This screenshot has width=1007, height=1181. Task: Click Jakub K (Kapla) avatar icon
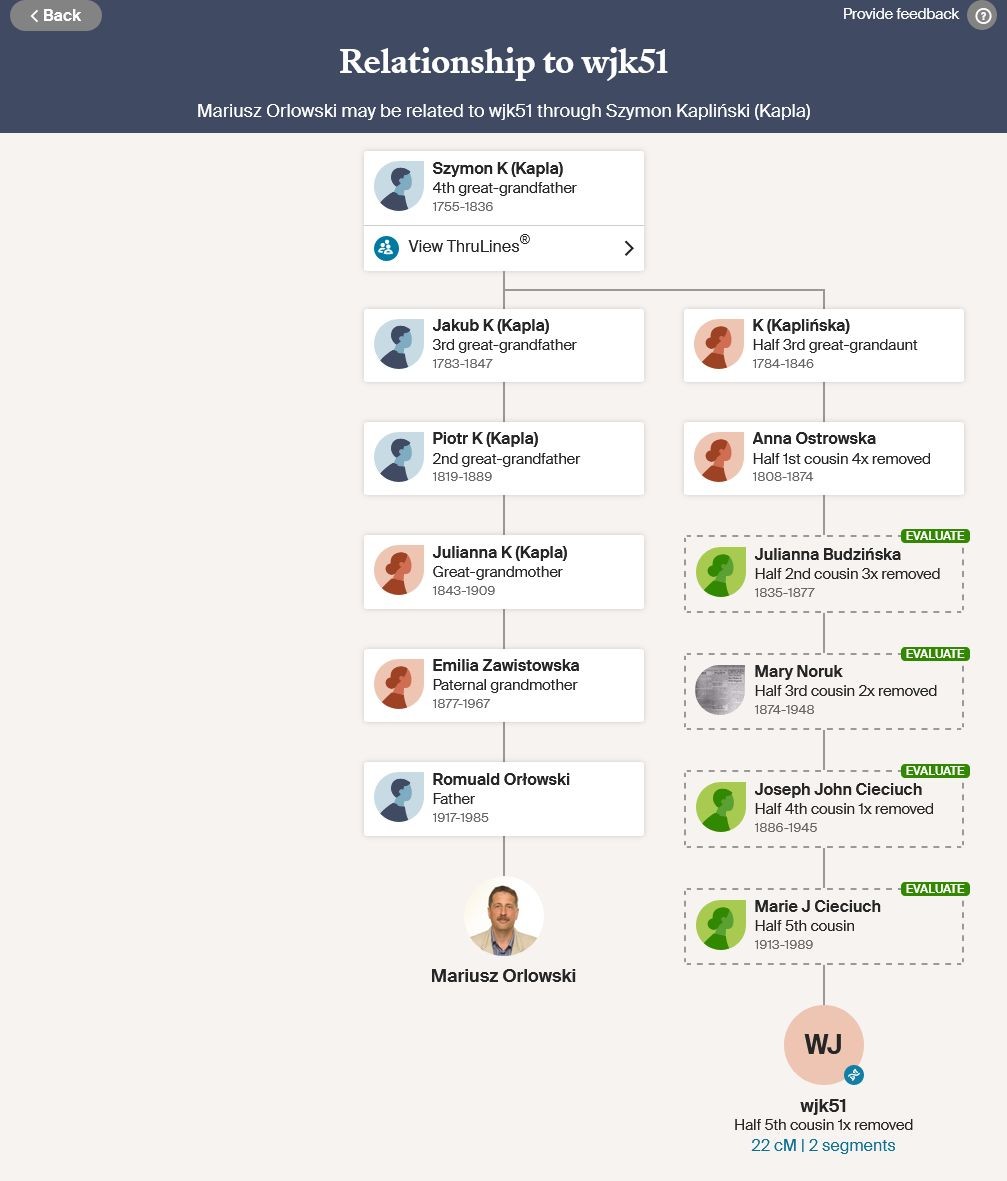(x=399, y=344)
